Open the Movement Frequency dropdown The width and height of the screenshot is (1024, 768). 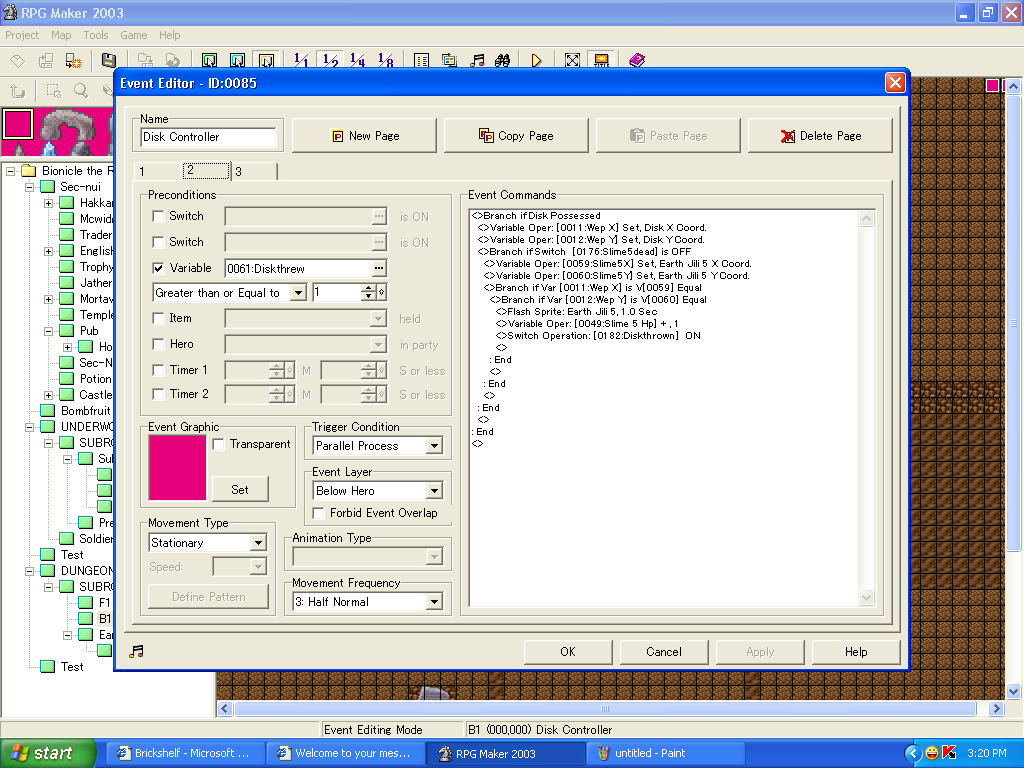[434, 602]
